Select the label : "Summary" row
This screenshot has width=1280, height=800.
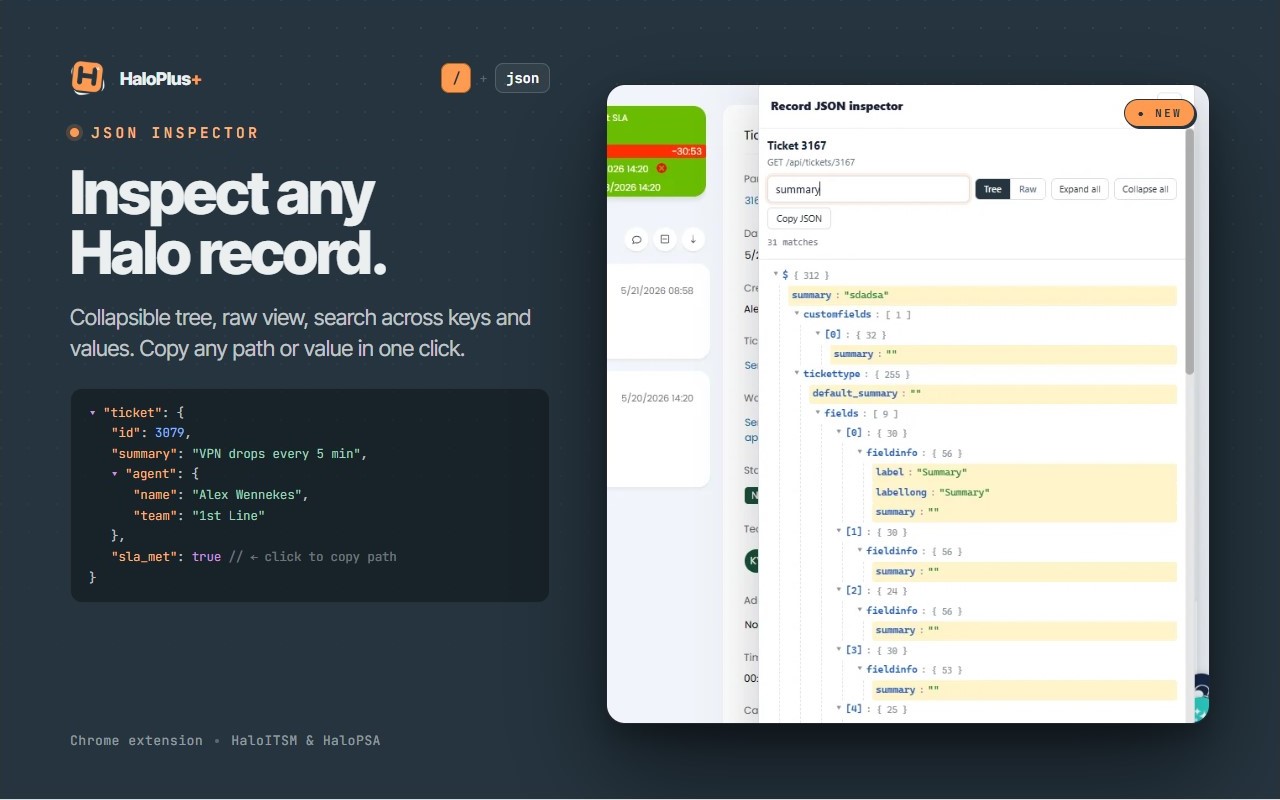coord(1024,472)
